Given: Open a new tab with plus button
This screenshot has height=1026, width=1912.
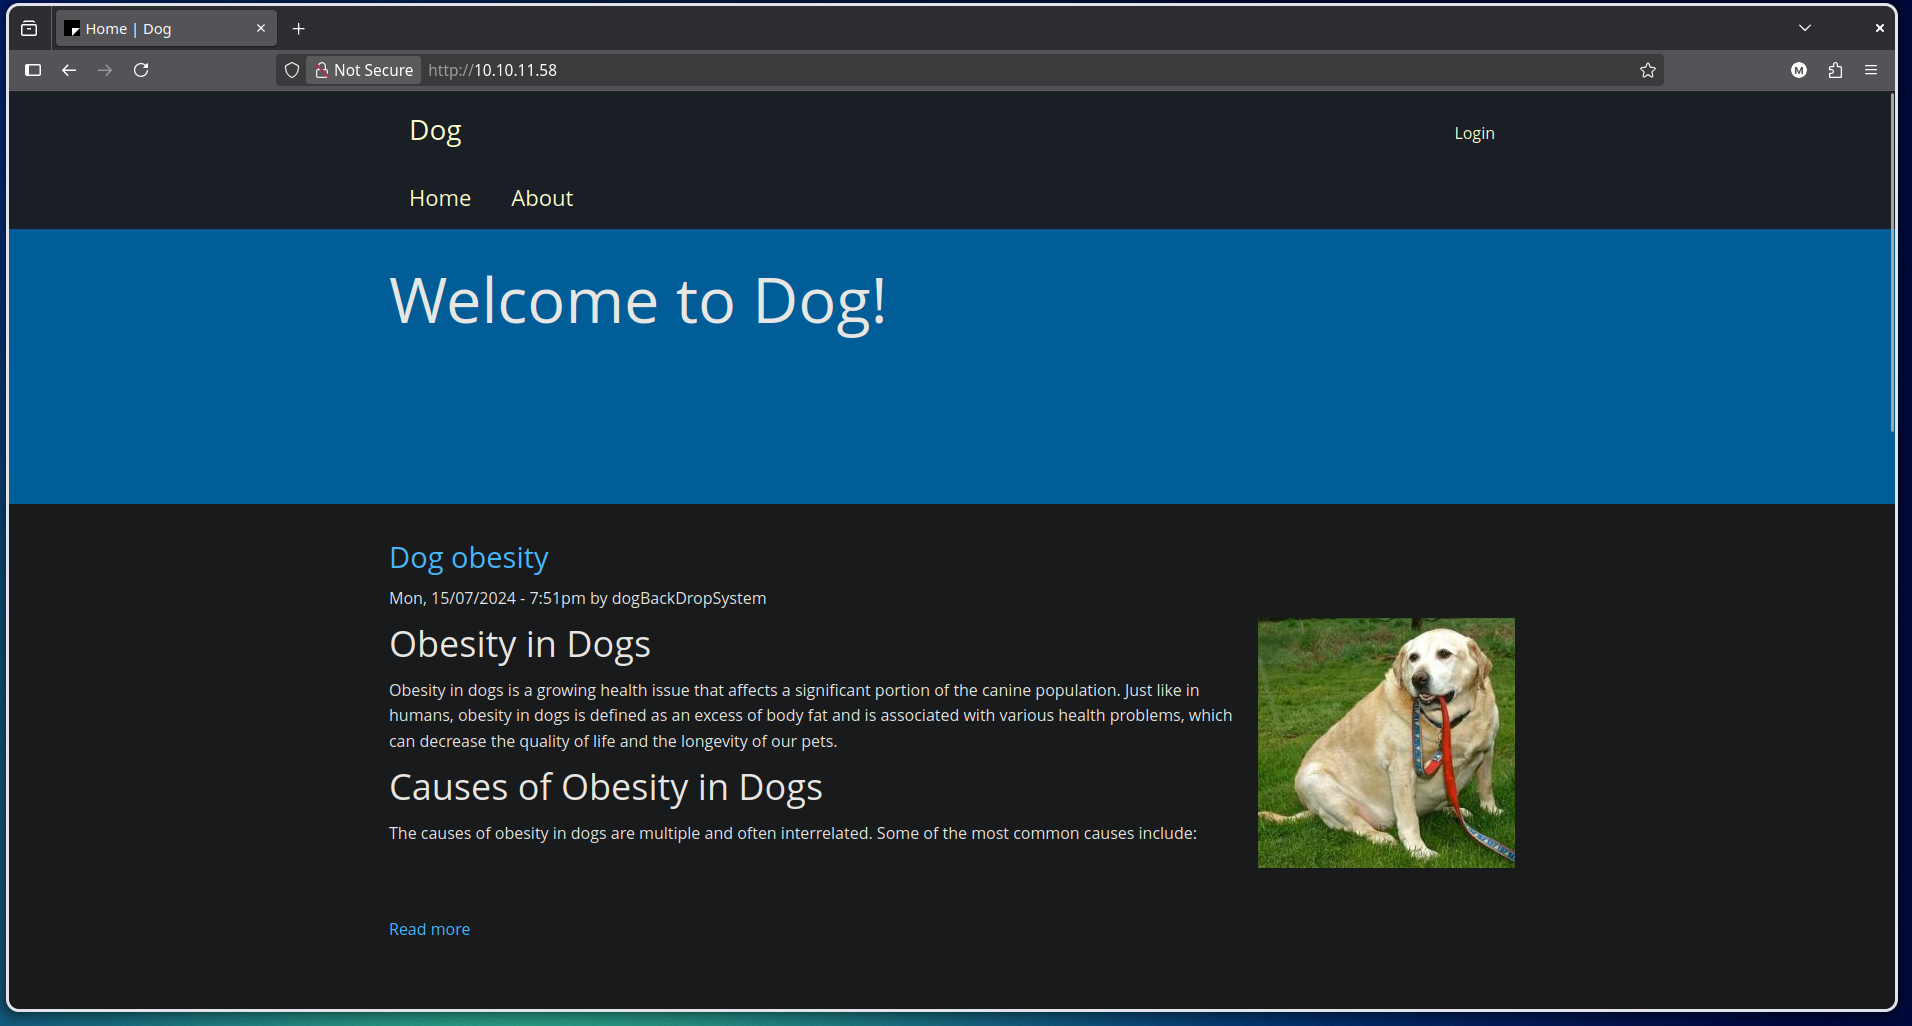Looking at the screenshot, I should [x=298, y=29].
